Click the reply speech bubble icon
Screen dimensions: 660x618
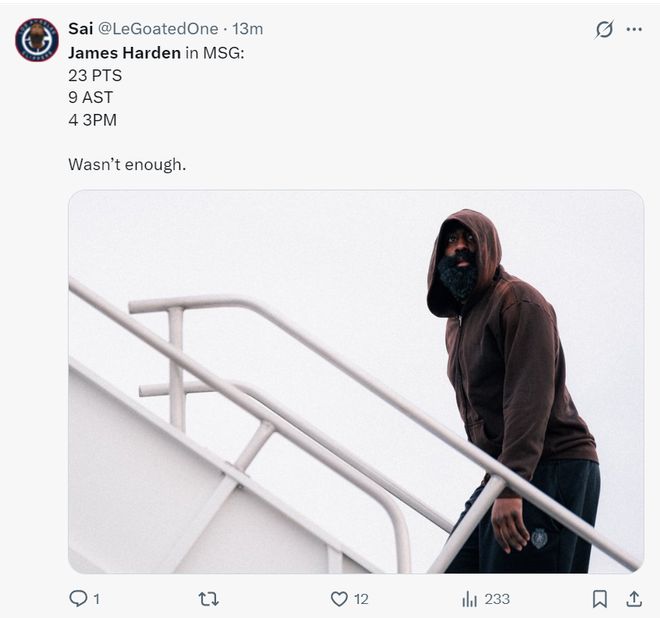point(78,598)
